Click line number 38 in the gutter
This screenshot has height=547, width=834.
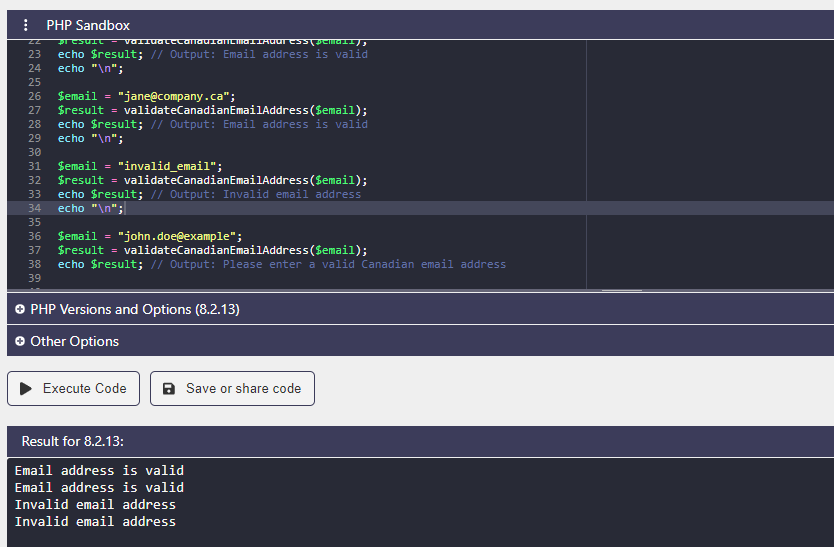[34, 264]
